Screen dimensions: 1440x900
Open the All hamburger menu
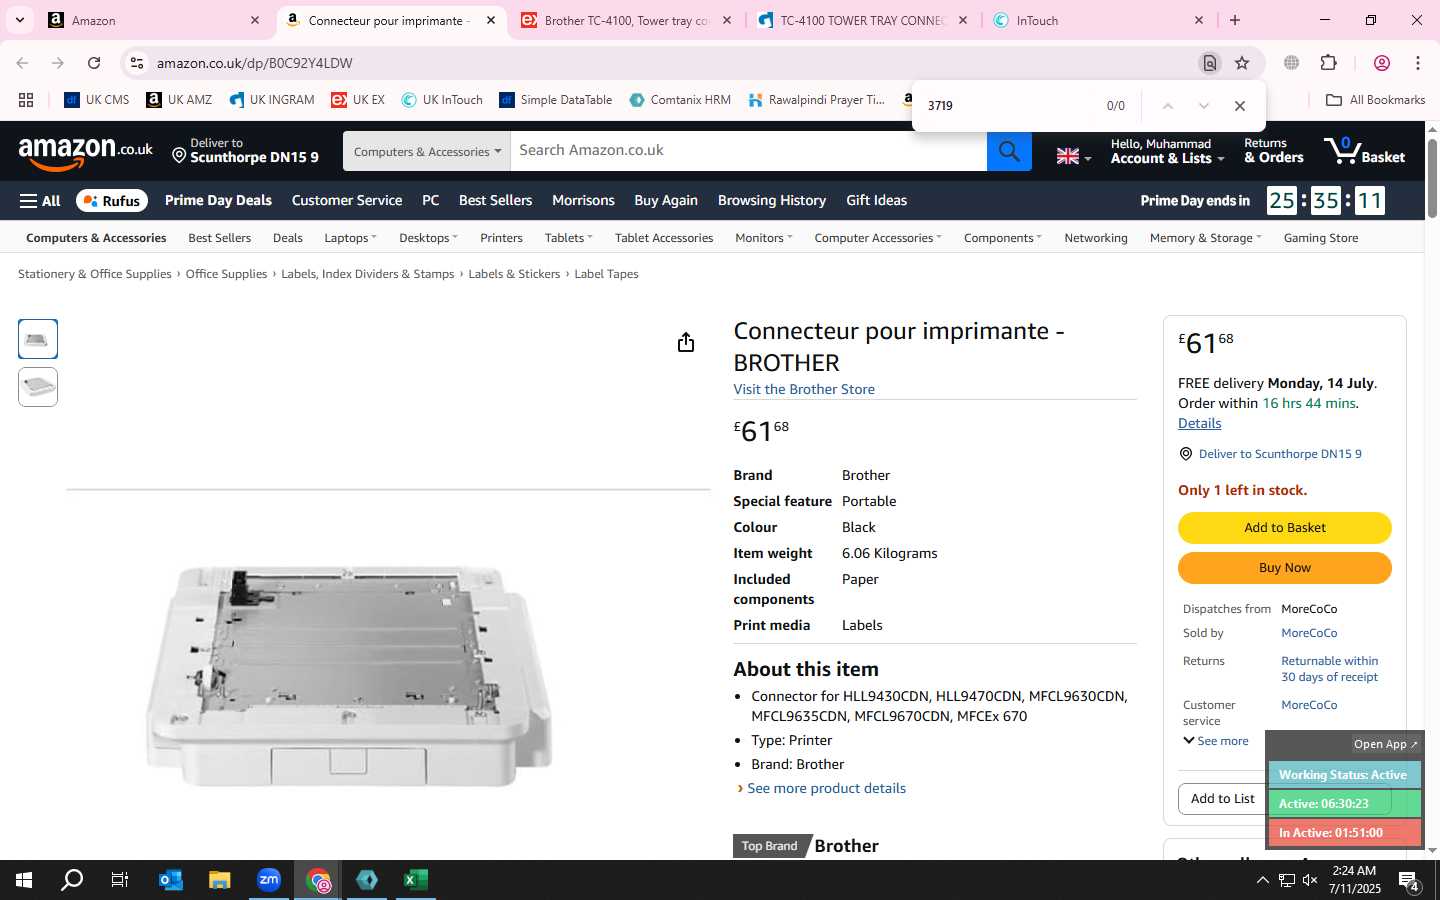pyautogui.click(x=40, y=201)
